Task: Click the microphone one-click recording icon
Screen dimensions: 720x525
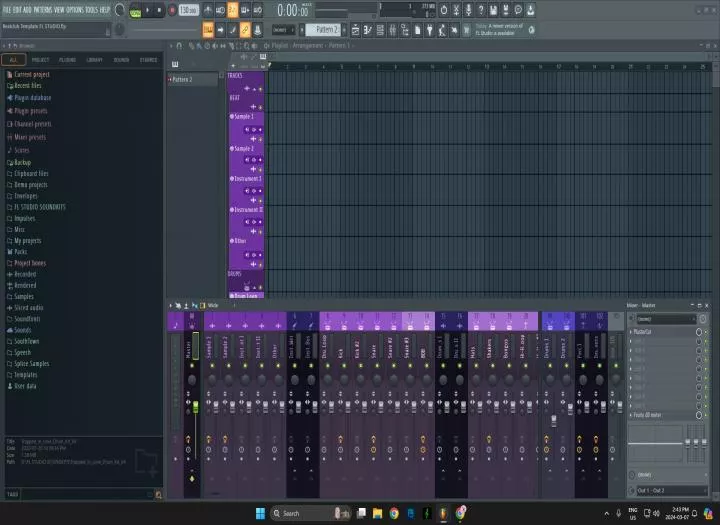Action: point(468,10)
